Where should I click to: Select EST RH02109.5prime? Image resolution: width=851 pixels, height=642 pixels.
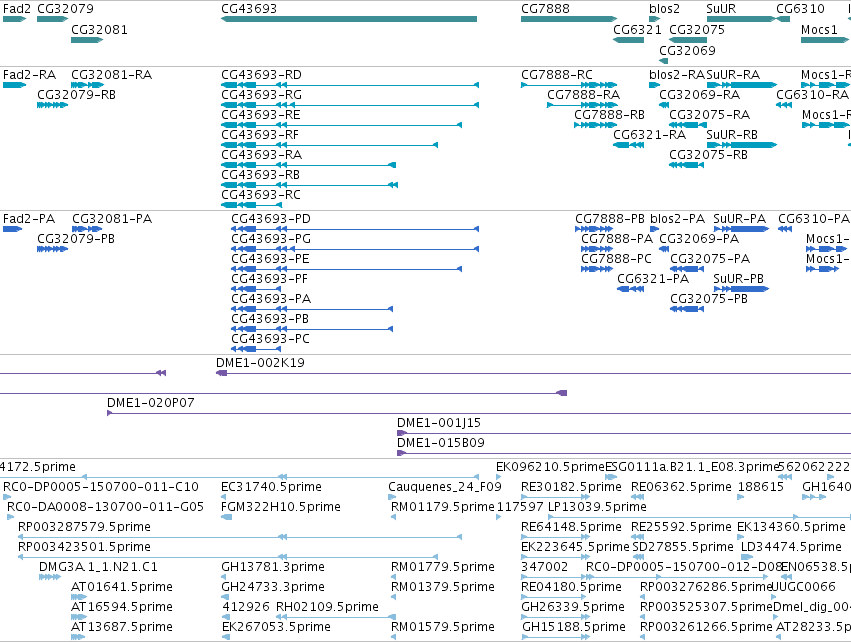click(x=336, y=618)
